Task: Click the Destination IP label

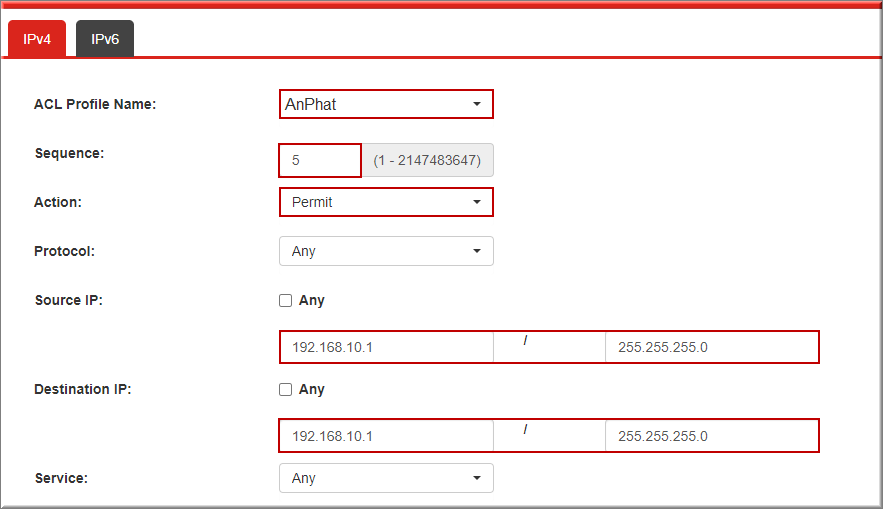Action: (83, 389)
